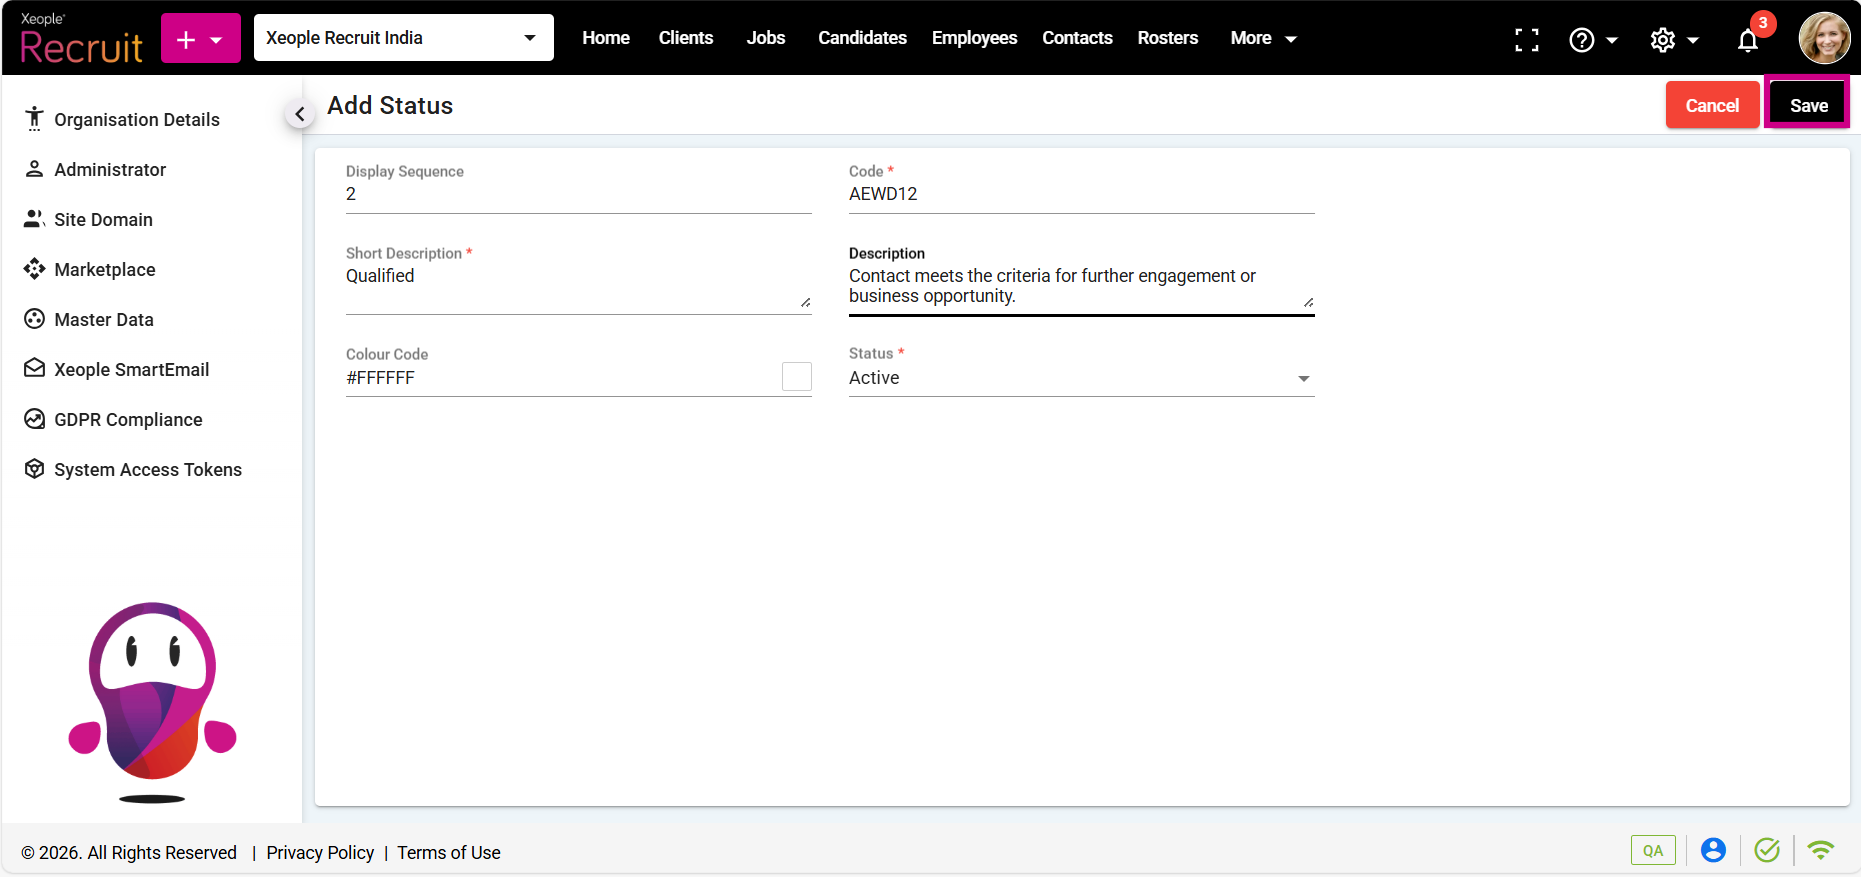Viewport: 1861px width, 877px height.
Task: Collapse the left sidebar with chevron
Action: [299, 114]
